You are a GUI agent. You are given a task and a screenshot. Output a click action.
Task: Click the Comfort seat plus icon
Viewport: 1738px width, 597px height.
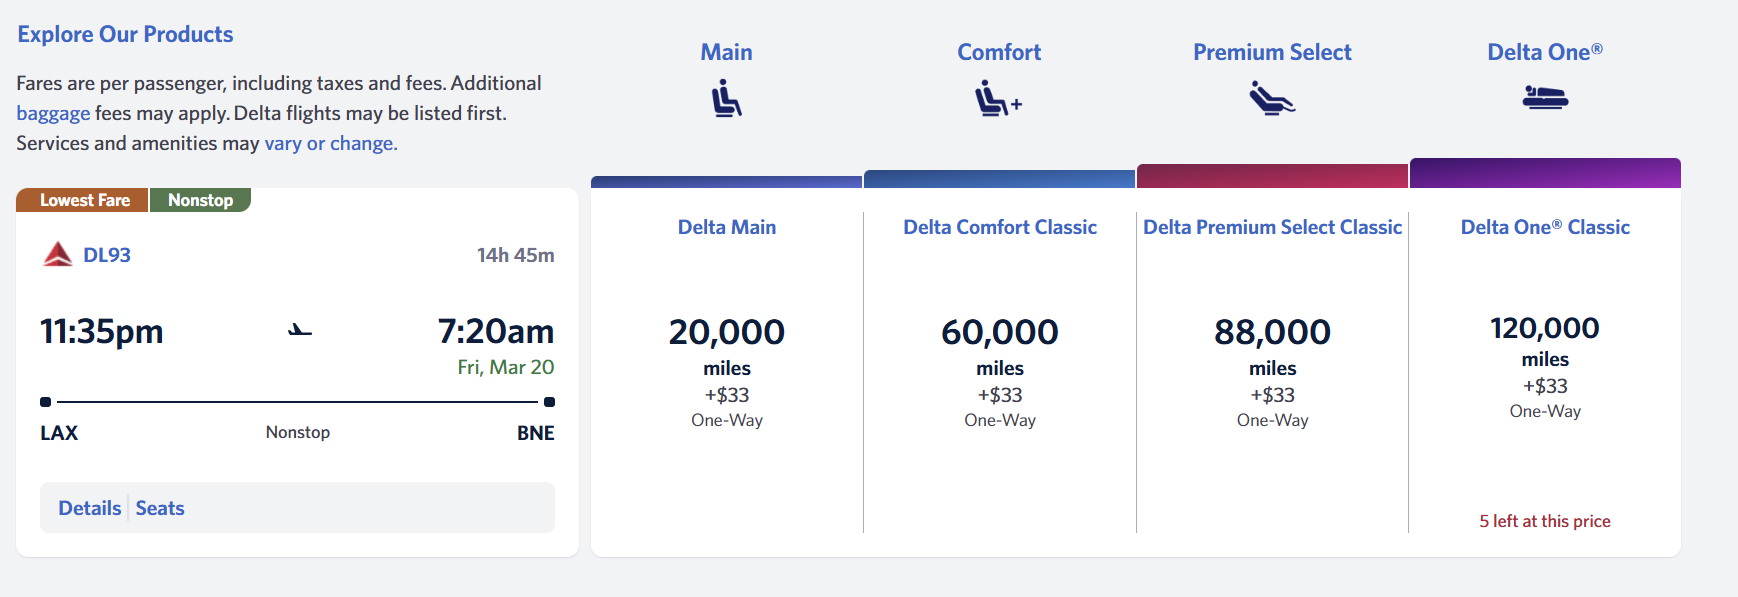pos(998,99)
